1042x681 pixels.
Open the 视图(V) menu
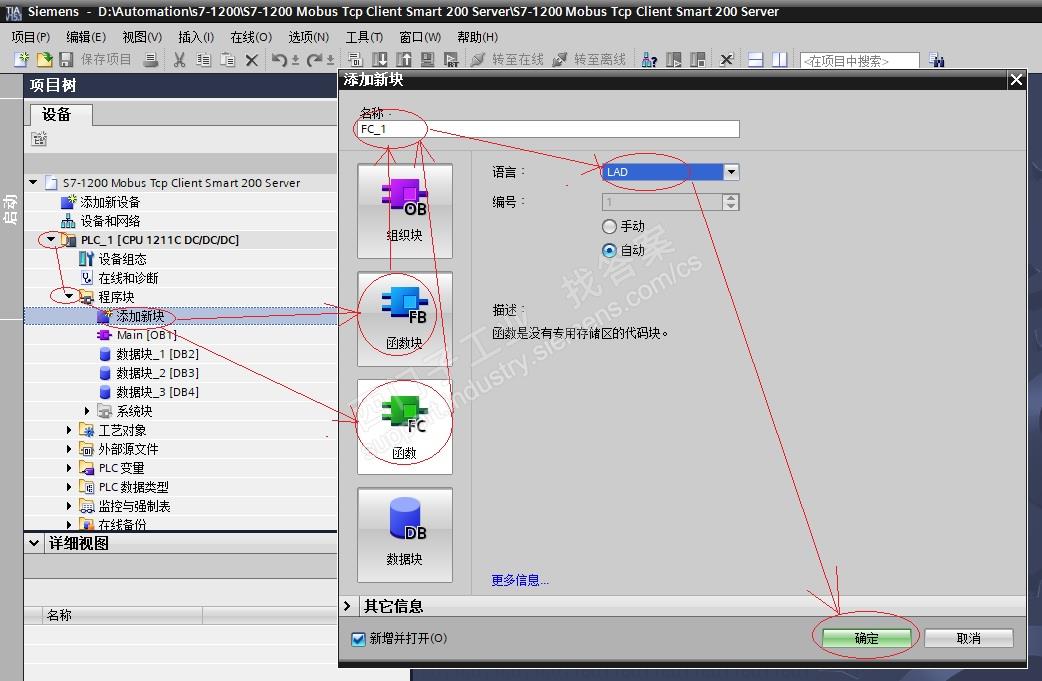142,37
